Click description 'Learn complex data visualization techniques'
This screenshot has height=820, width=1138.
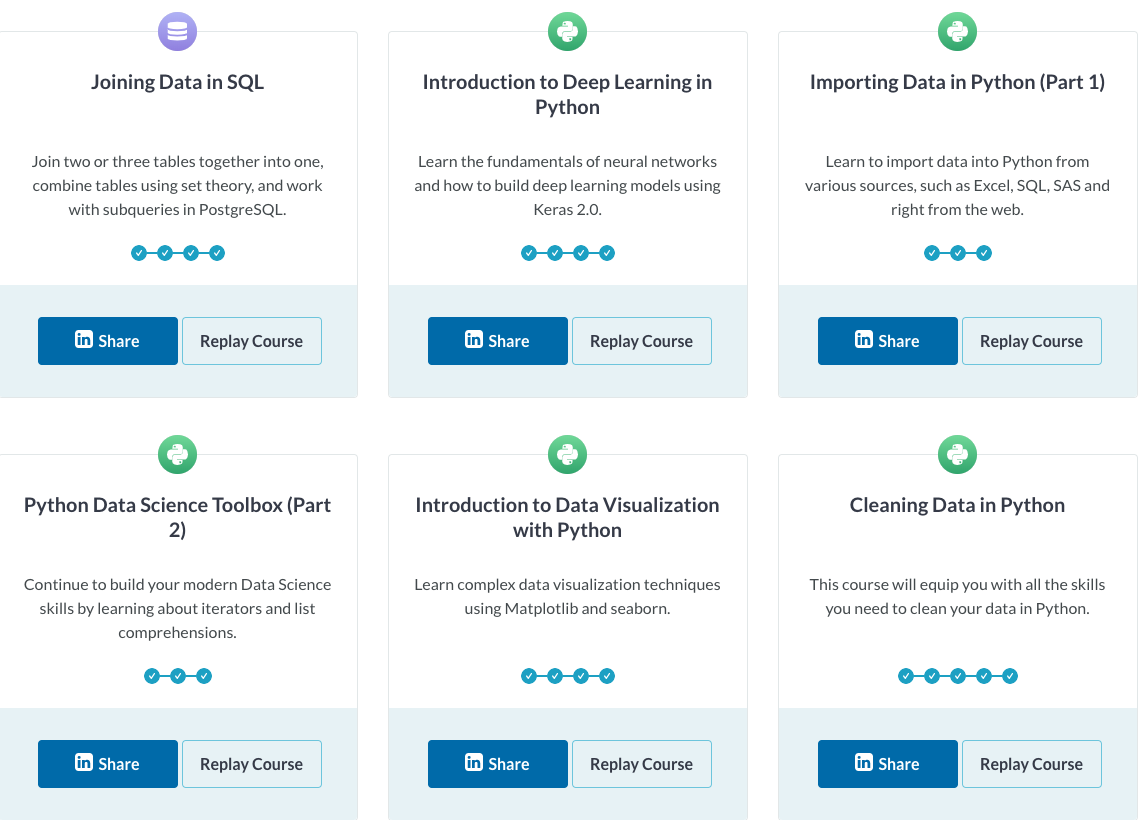click(x=567, y=596)
